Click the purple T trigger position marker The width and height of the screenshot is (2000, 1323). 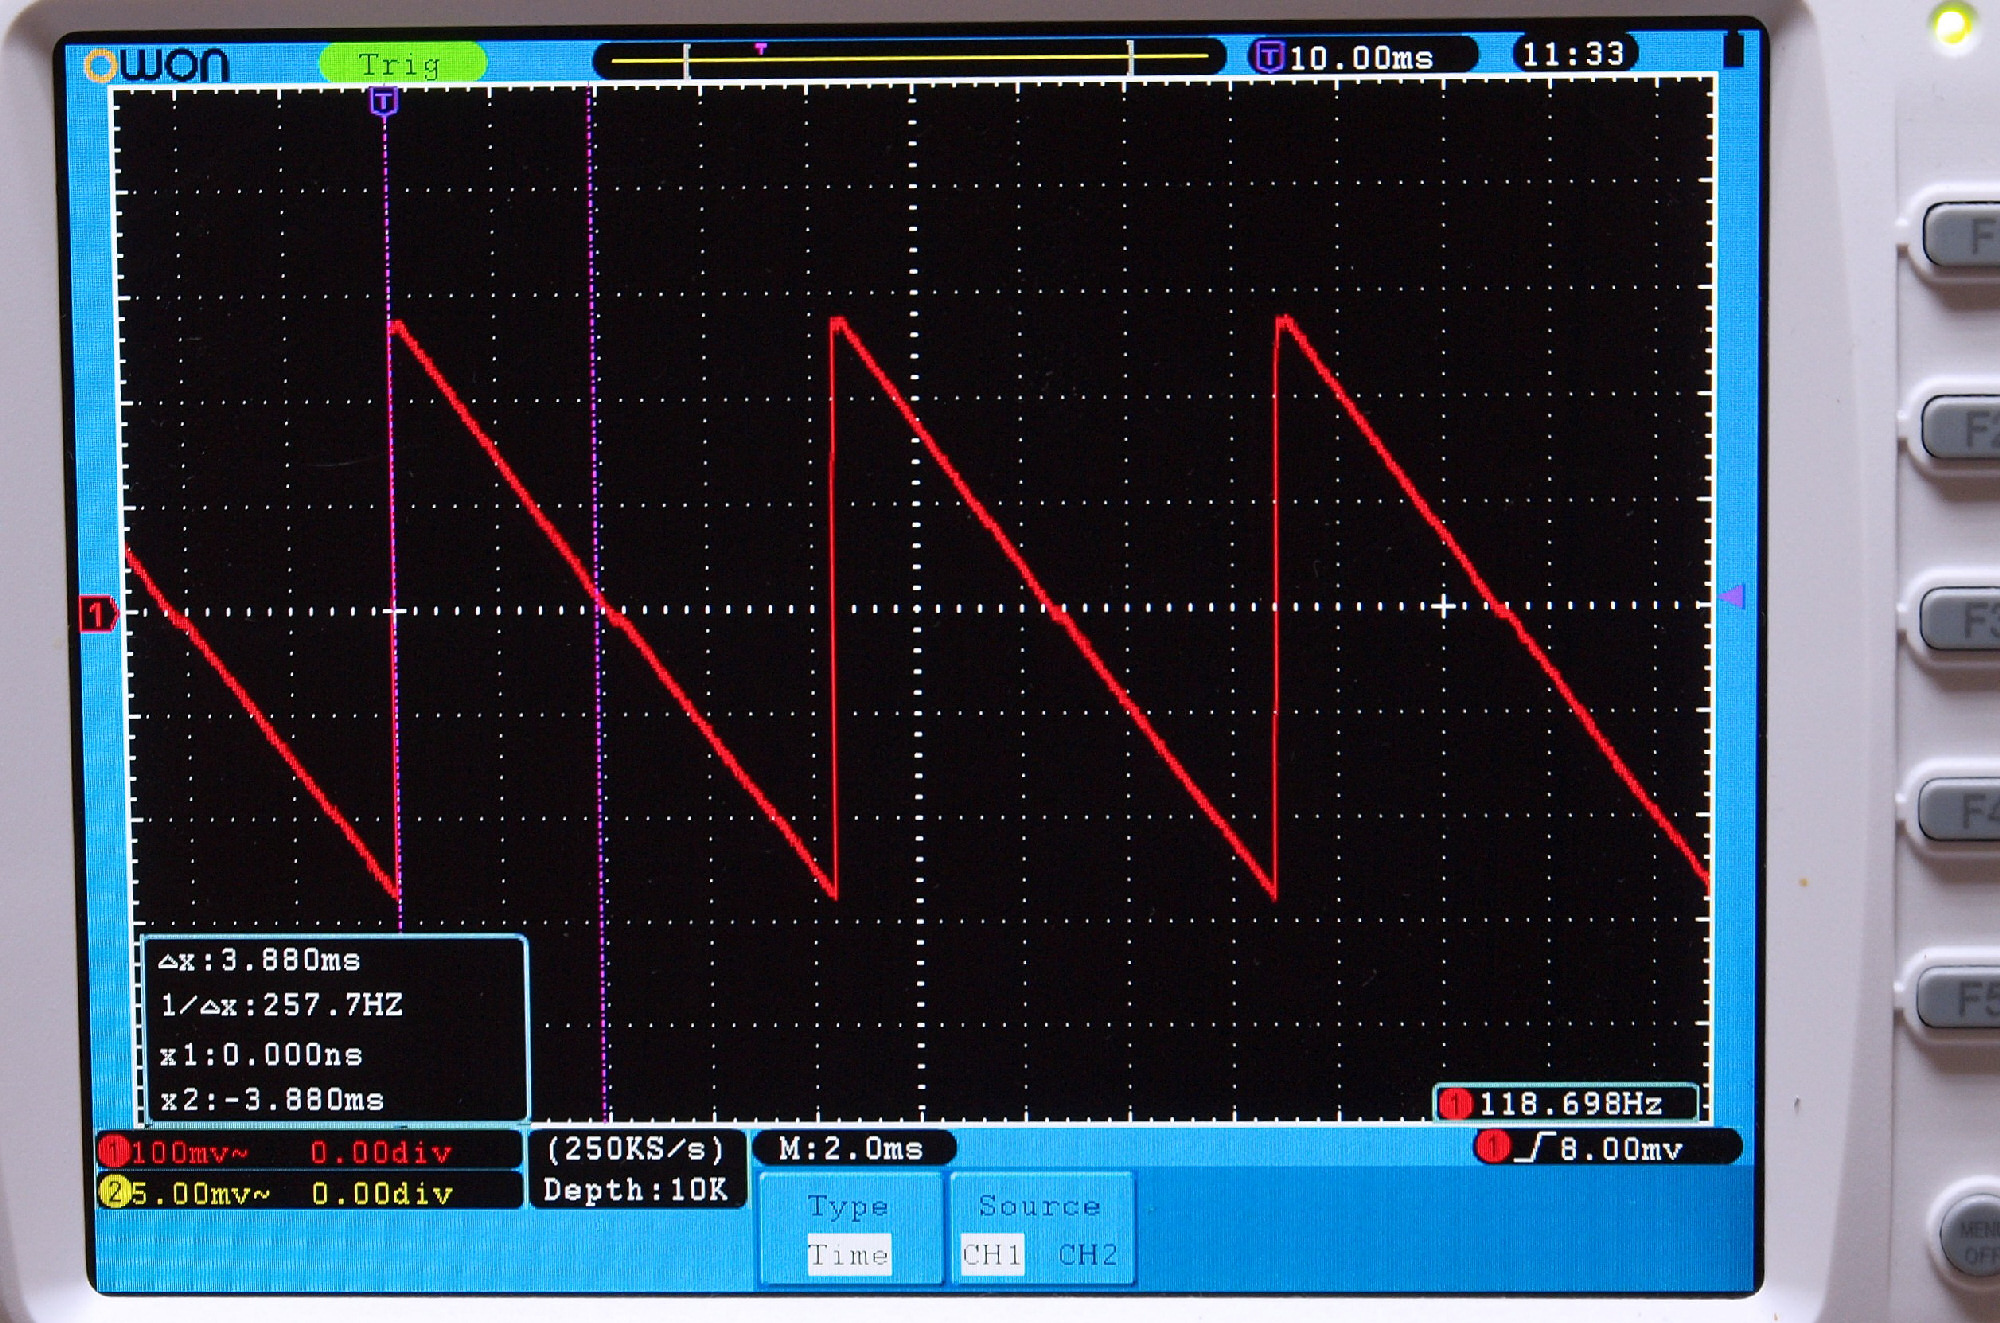point(384,101)
